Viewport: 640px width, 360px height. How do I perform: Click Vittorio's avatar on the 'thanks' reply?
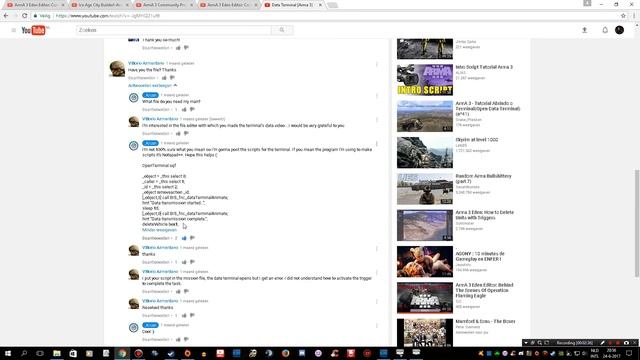[133, 250]
